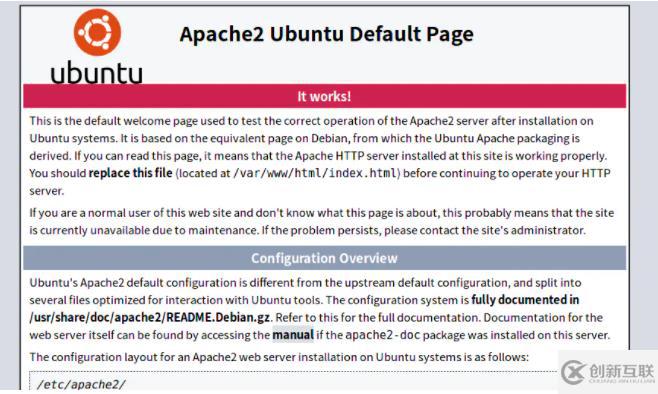
Task: Click the Ubuntu circle logo
Action: click(x=97, y=33)
